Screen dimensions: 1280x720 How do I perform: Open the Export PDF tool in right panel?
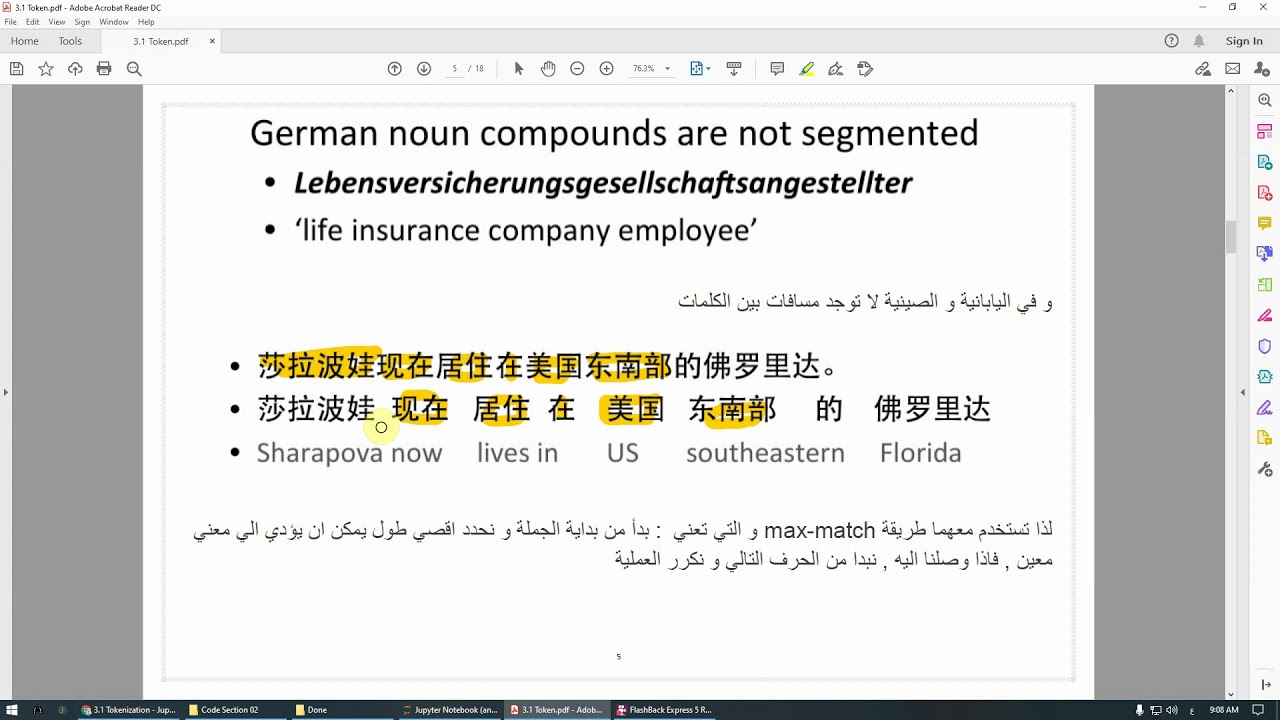point(1264,162)
